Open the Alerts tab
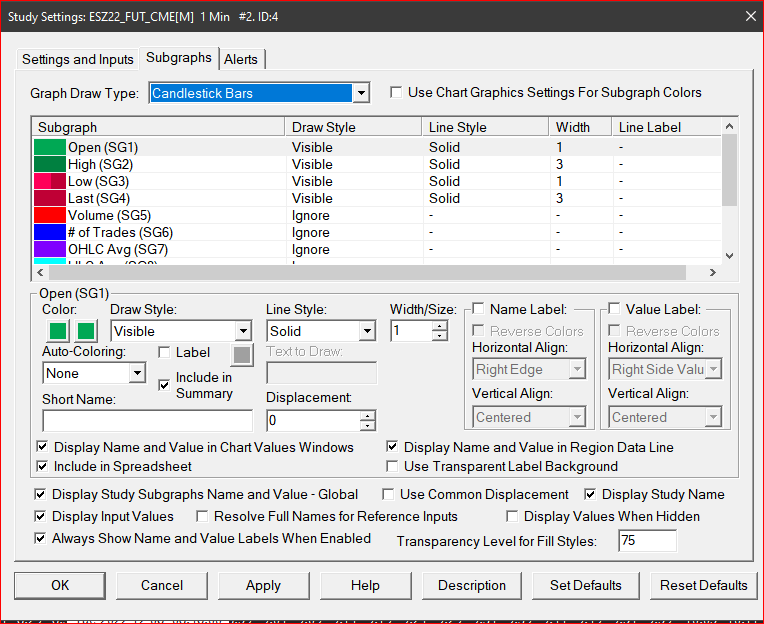The width and height of the screenshot is (764, 624). point(241,59)
